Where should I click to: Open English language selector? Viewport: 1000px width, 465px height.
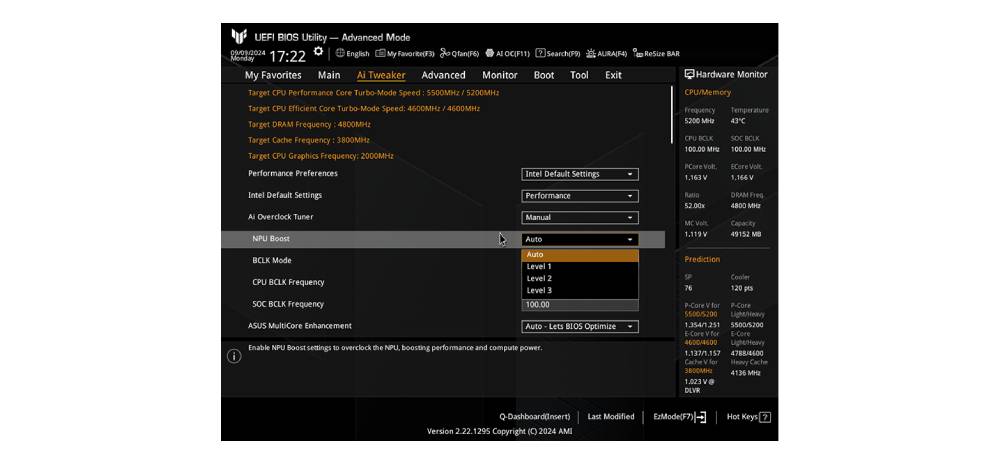pyautogui.click(x=353, y=54)
